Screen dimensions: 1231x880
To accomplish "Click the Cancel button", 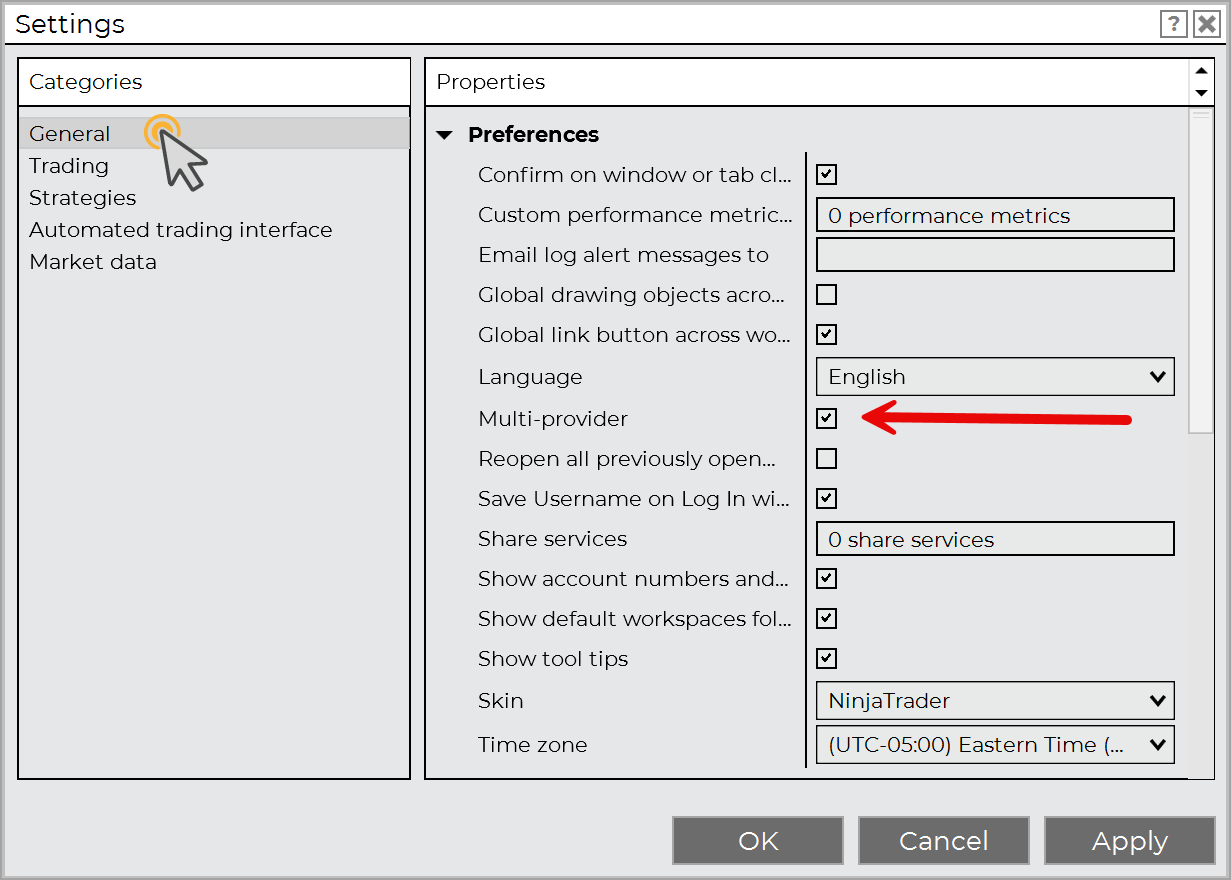I will [x=943, y=841].
